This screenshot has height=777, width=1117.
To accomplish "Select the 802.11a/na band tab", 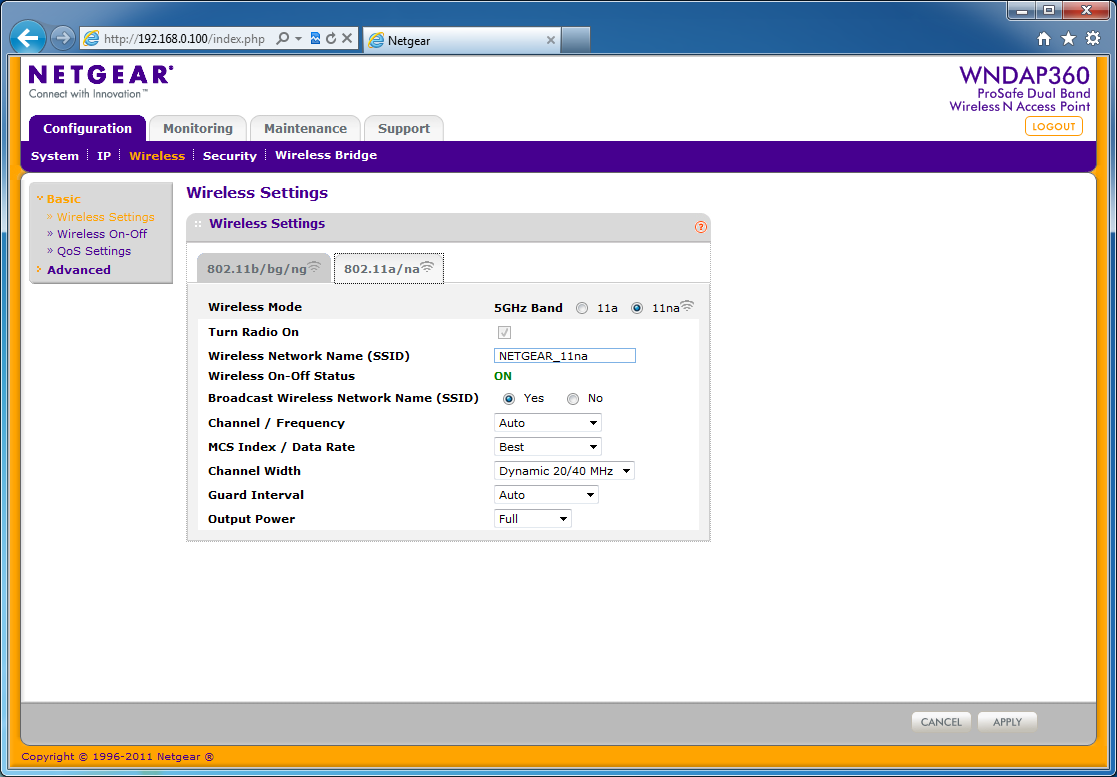I will pyautogui.click(x=389, y=268).
